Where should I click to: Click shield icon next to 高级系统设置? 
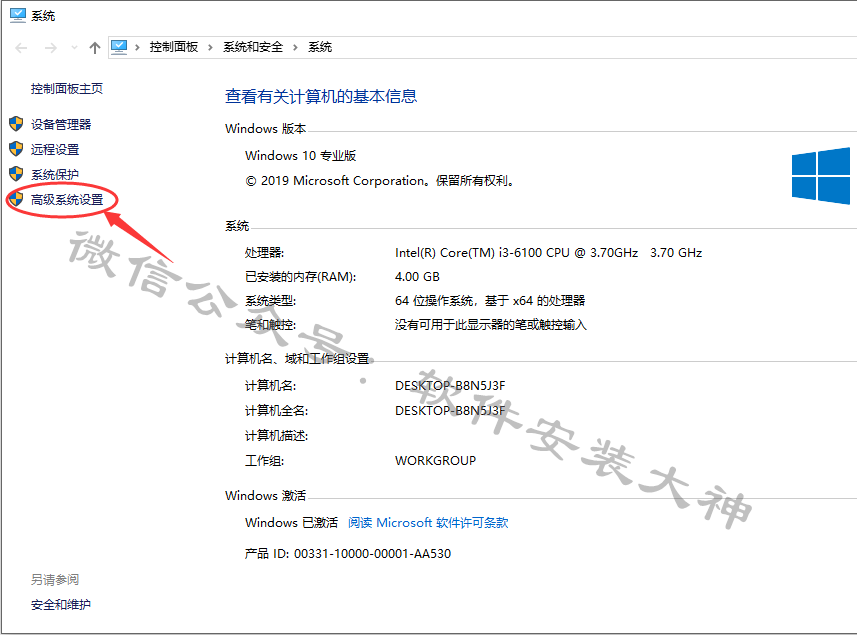(x=16, y=199)
